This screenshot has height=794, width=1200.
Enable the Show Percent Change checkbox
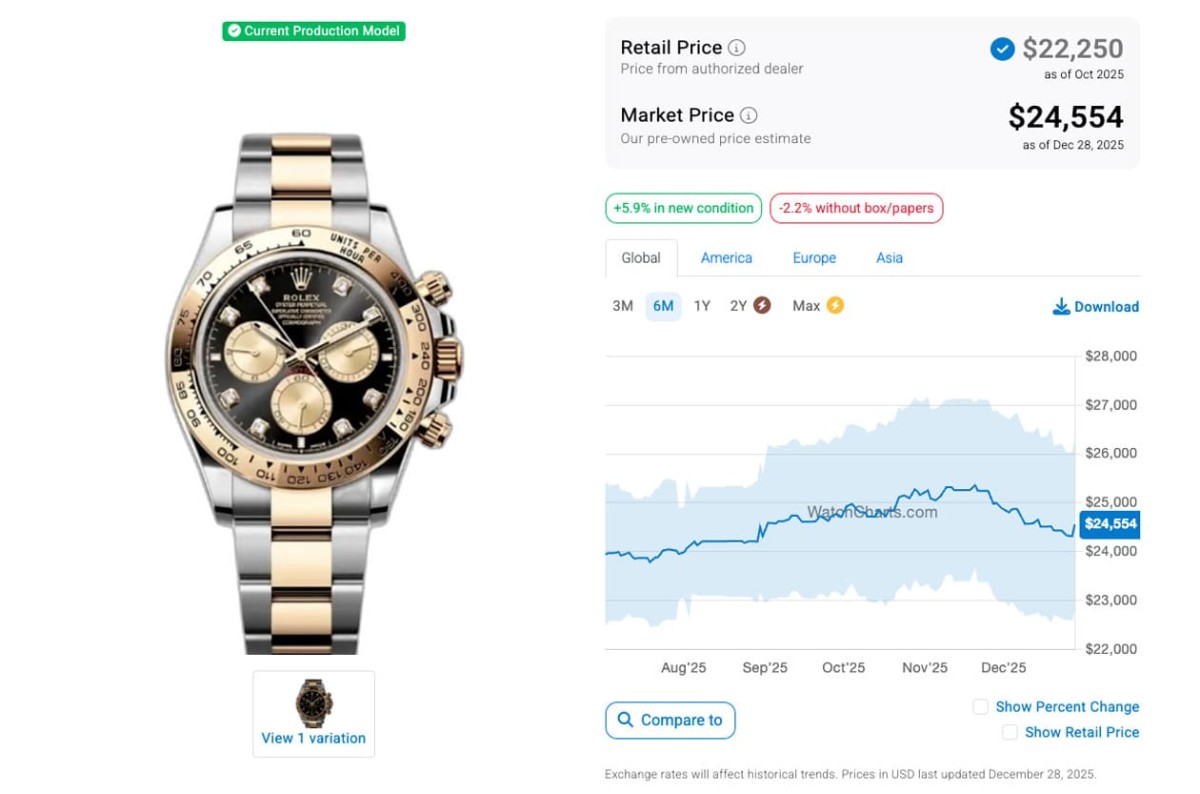(x=981, y=707)
